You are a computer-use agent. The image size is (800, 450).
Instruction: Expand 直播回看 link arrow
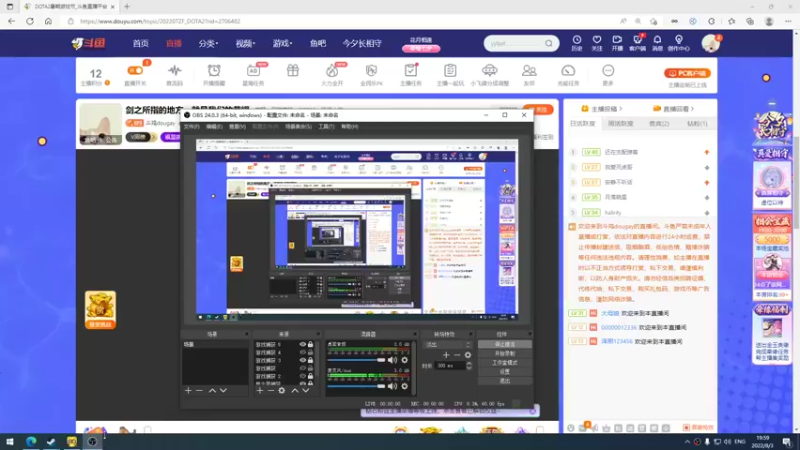[x=692, y=109]
